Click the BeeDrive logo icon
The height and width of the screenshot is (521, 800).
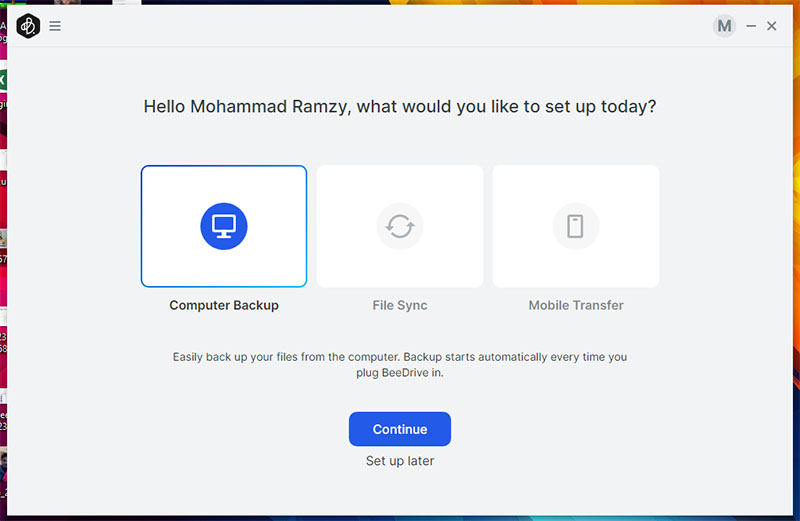click(28, 26)
